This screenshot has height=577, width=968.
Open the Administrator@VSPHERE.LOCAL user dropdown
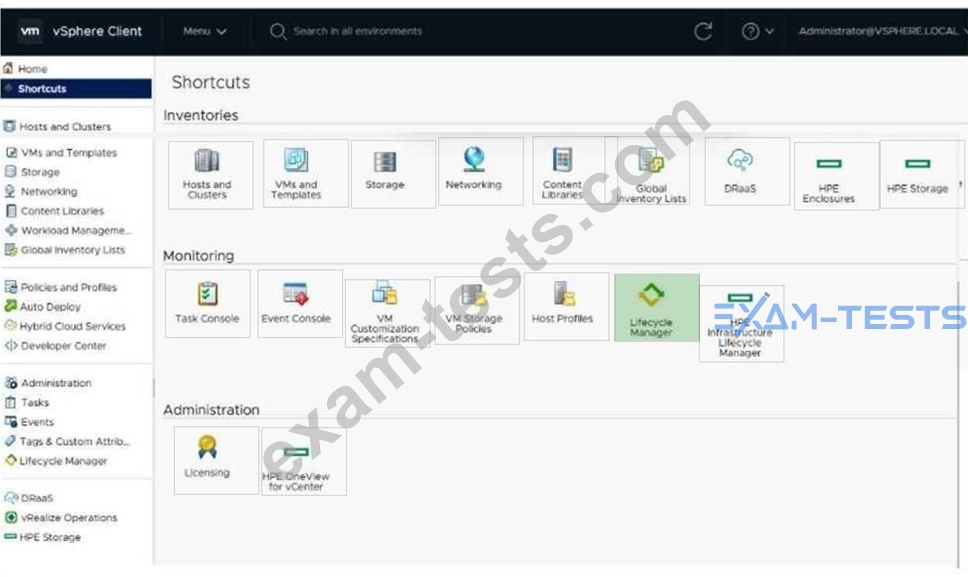tap(883, 31)
